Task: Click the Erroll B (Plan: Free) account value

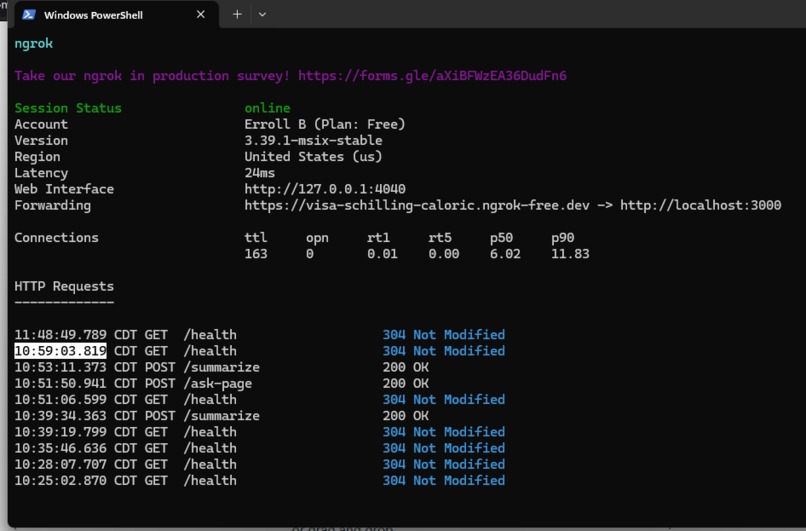Action: click(x=325, y=124)
